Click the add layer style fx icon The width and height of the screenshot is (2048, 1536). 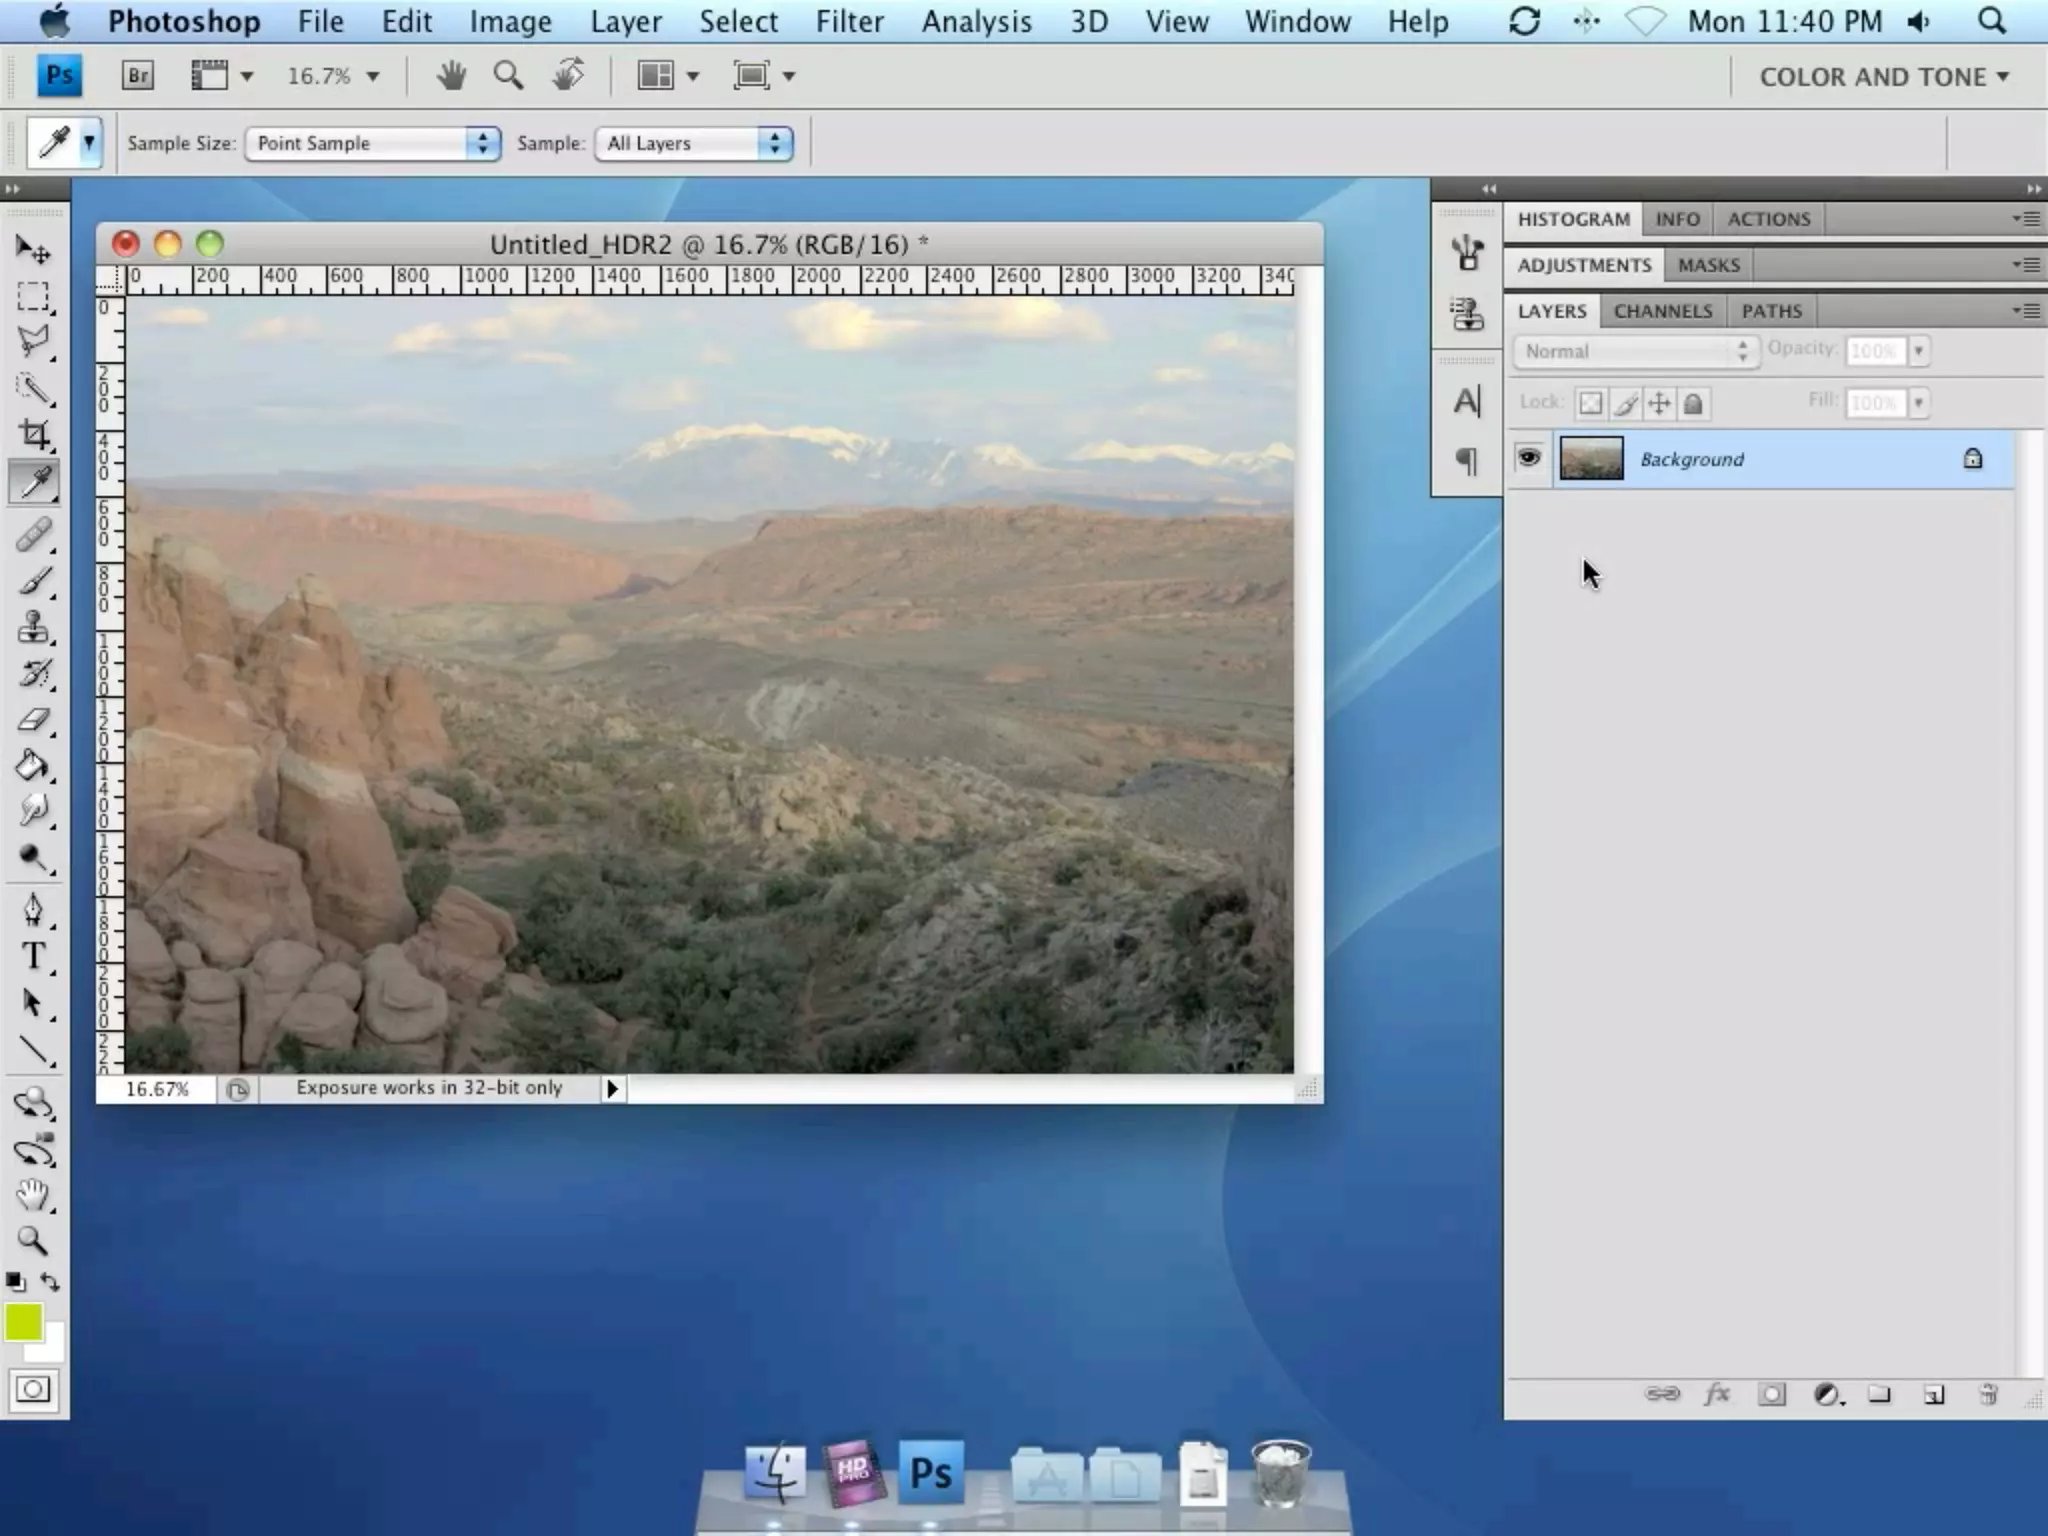coord(1716,1394)
